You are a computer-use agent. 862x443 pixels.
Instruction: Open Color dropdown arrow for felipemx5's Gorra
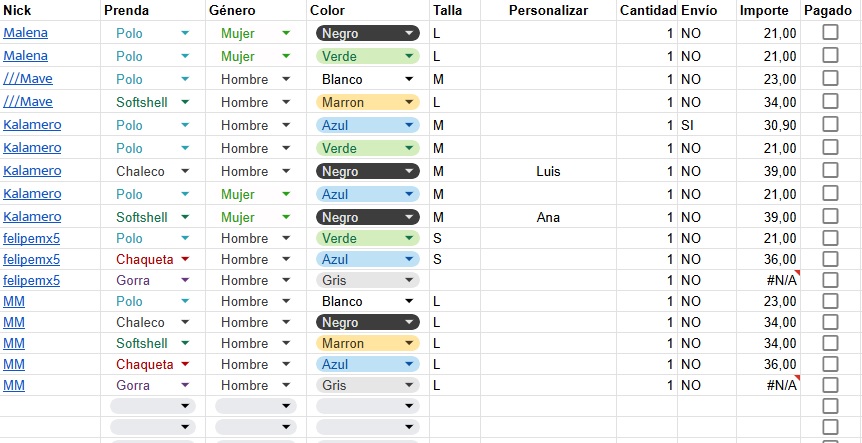click(x=410, y=280)
